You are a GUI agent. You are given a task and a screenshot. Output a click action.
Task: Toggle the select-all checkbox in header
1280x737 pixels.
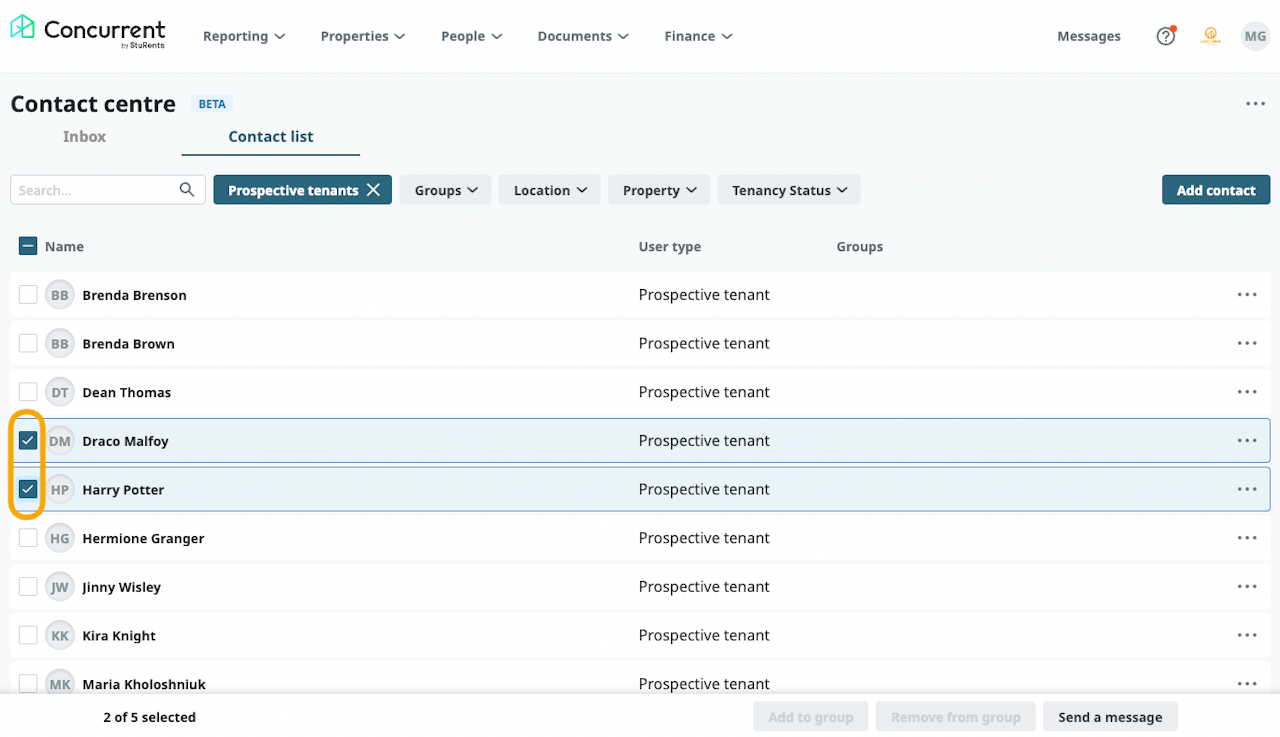[x=28, y=246]
